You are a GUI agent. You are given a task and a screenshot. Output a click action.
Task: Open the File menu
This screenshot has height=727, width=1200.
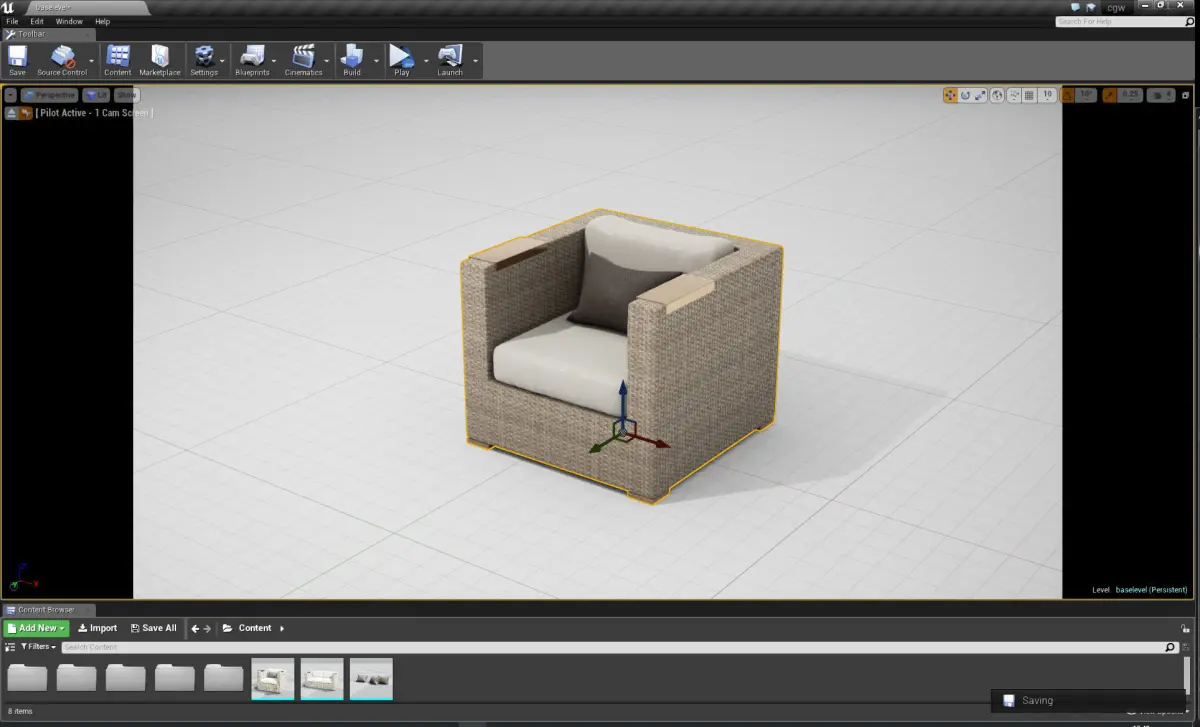12,21
